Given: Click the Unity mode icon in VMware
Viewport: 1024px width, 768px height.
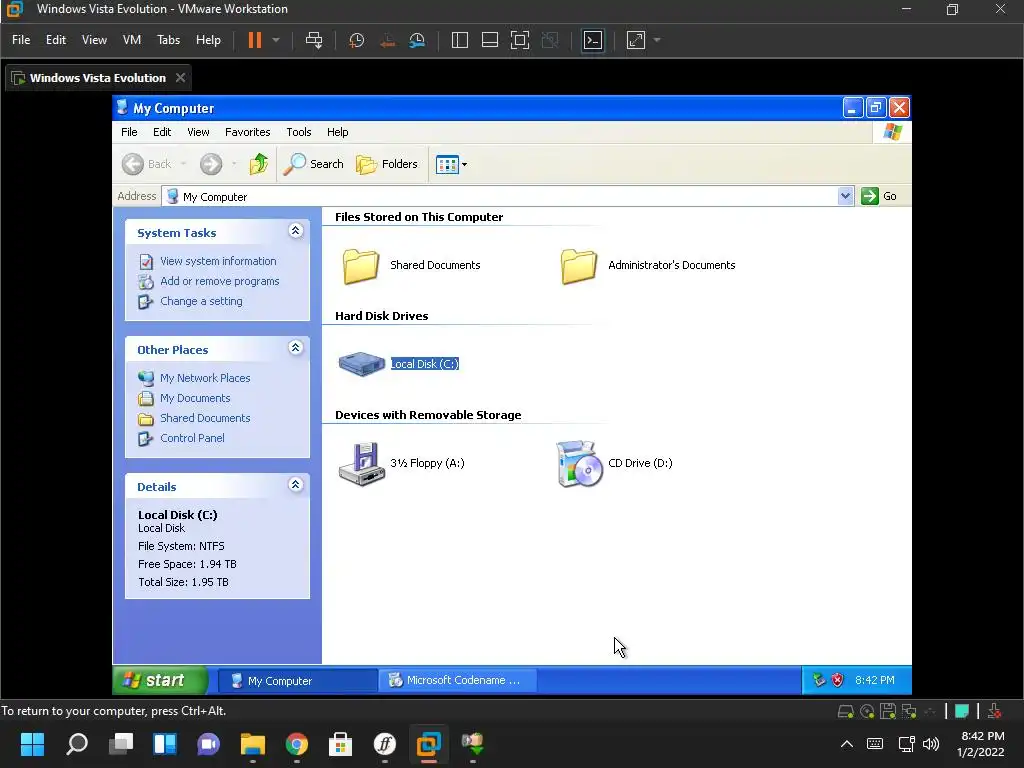Looking at the screenshot, I should [x=550, y=40].
